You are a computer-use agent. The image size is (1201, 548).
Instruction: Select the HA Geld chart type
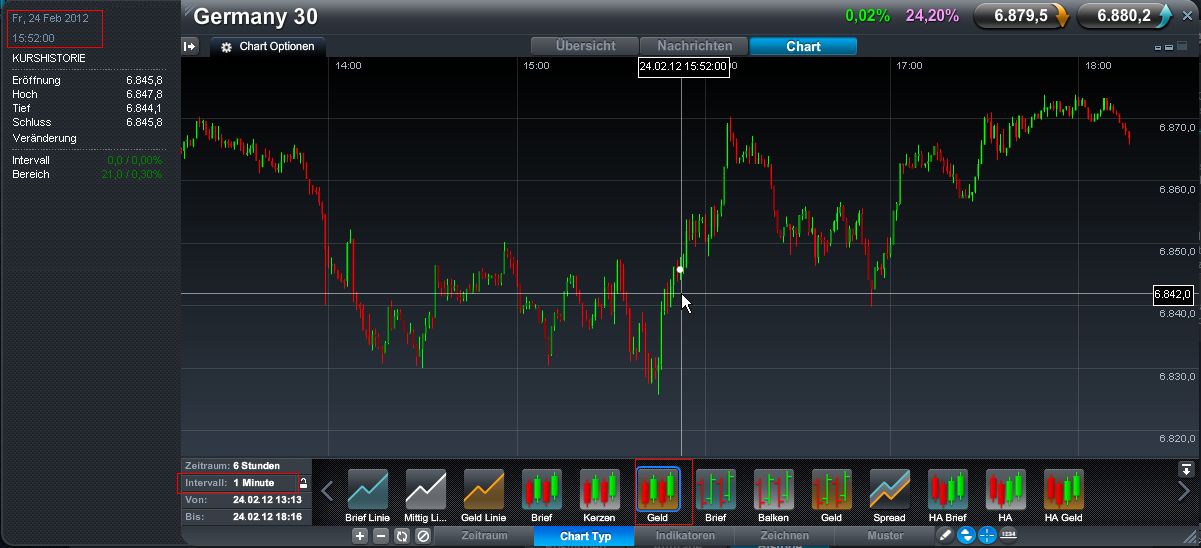[x=1063, y=490]
